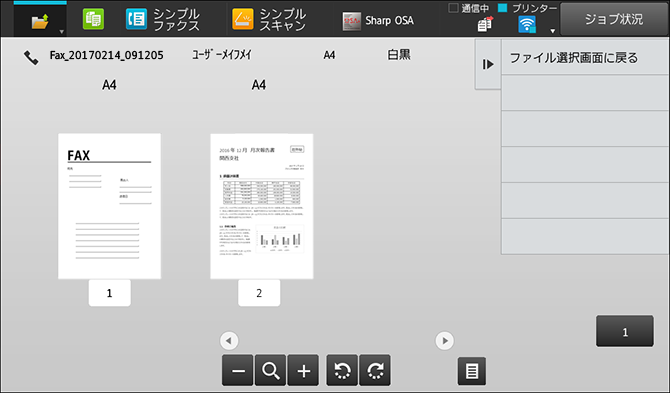The height and width of the screenshot is (393, 670).
Task: Go to next preview page arrow
Action: pos(444,341)
